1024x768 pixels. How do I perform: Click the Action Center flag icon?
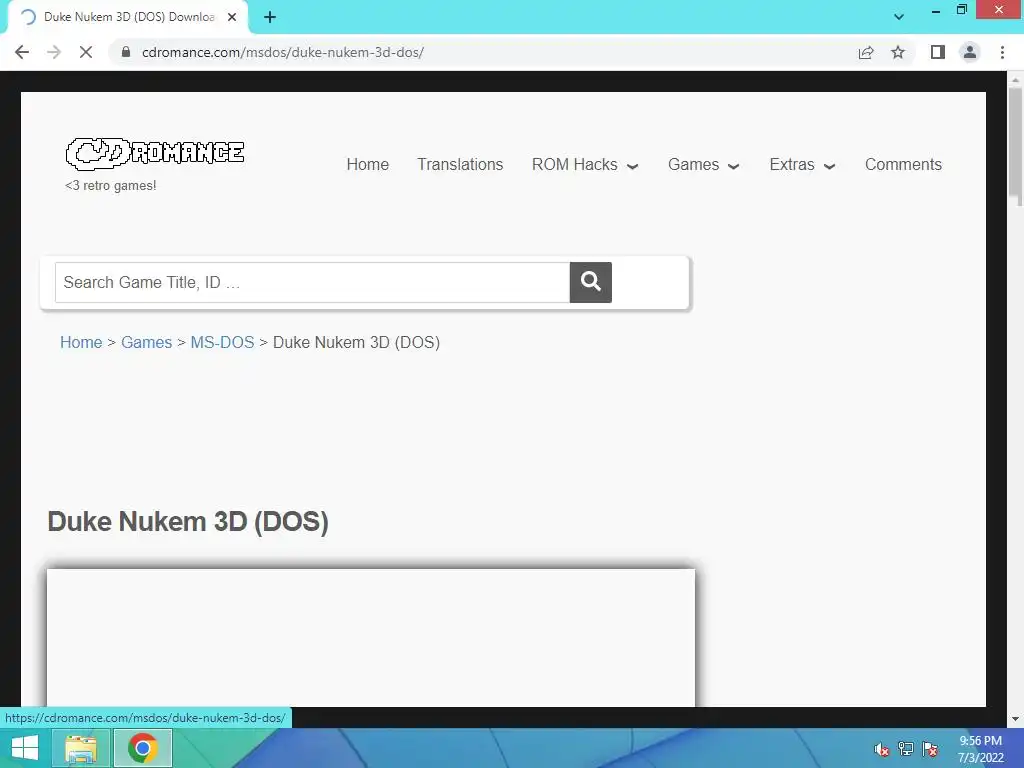click(930, 750)
